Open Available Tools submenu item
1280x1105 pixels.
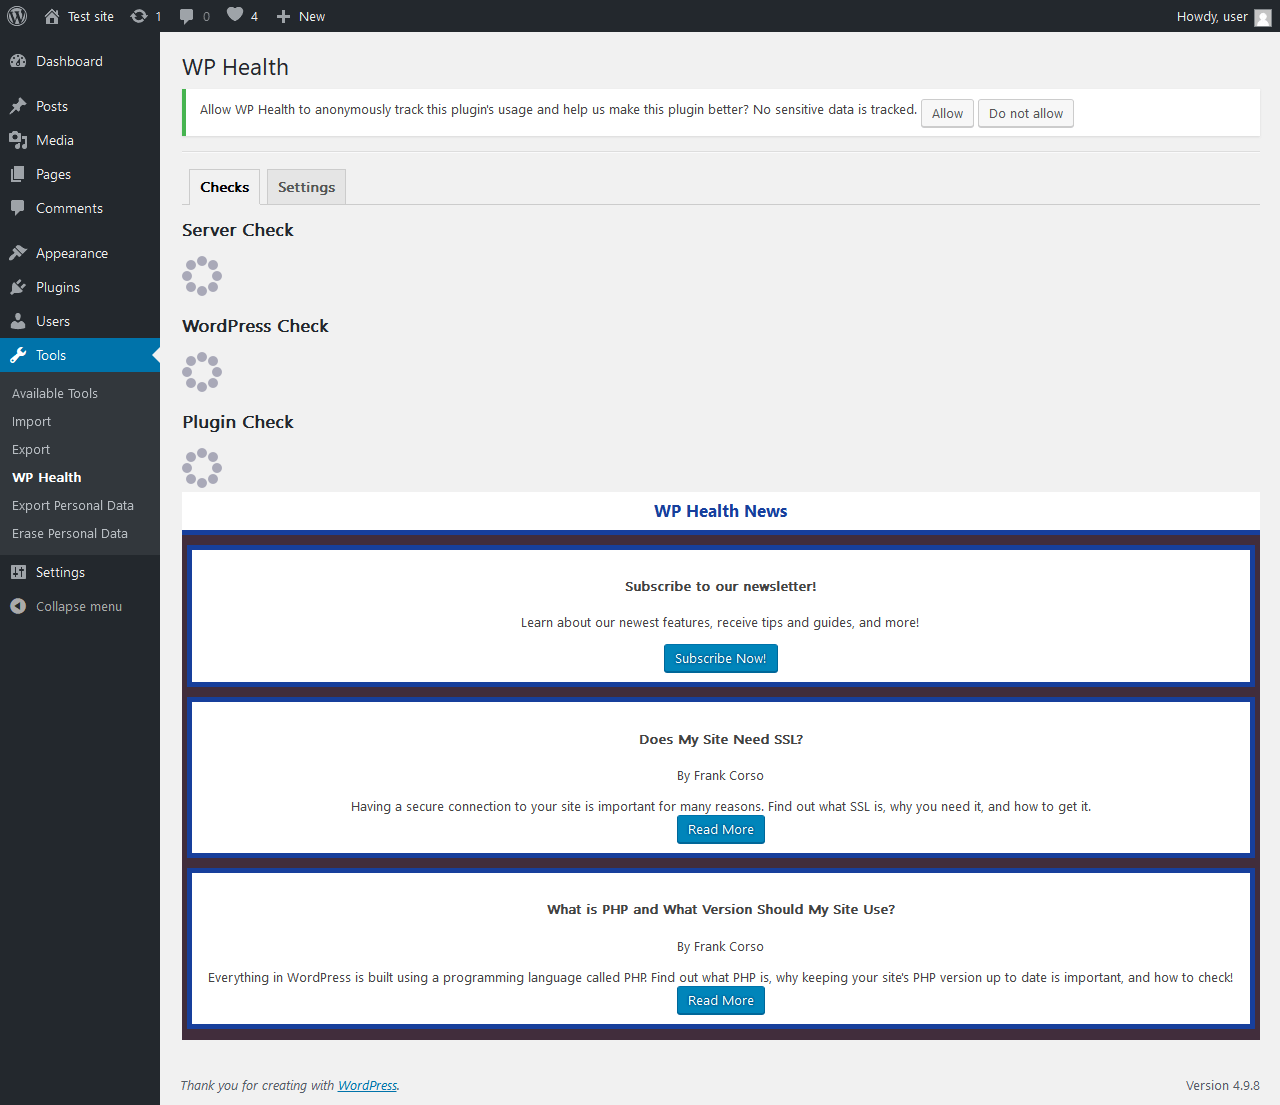coord(80,393)
